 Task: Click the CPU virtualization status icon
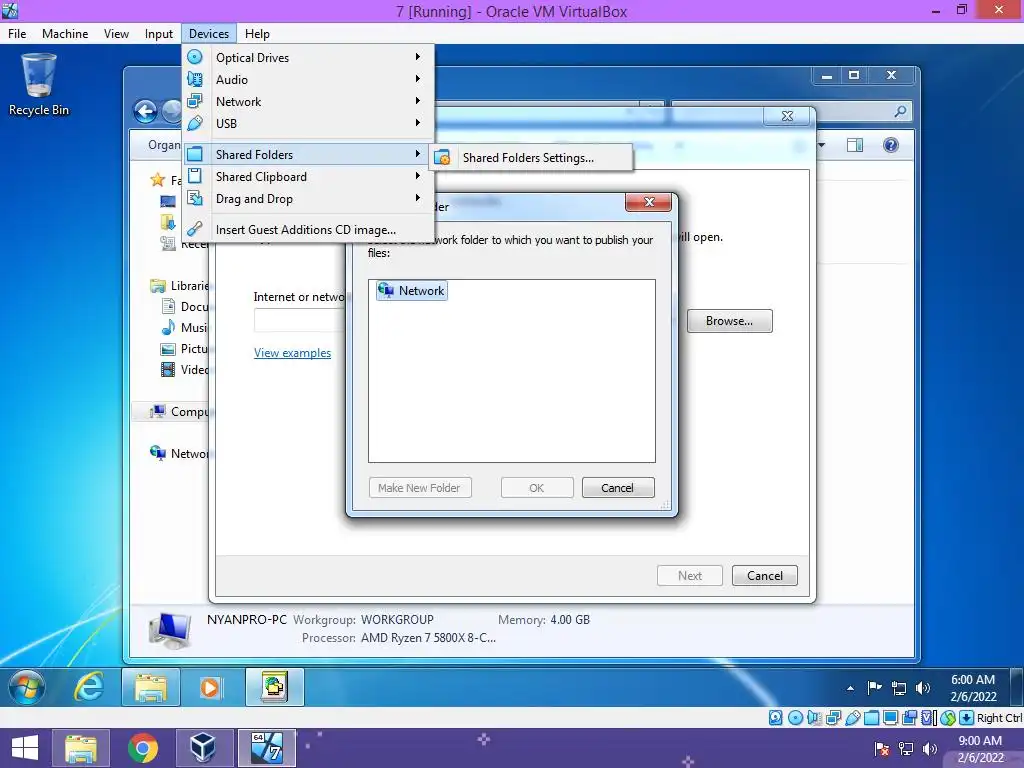928,718
